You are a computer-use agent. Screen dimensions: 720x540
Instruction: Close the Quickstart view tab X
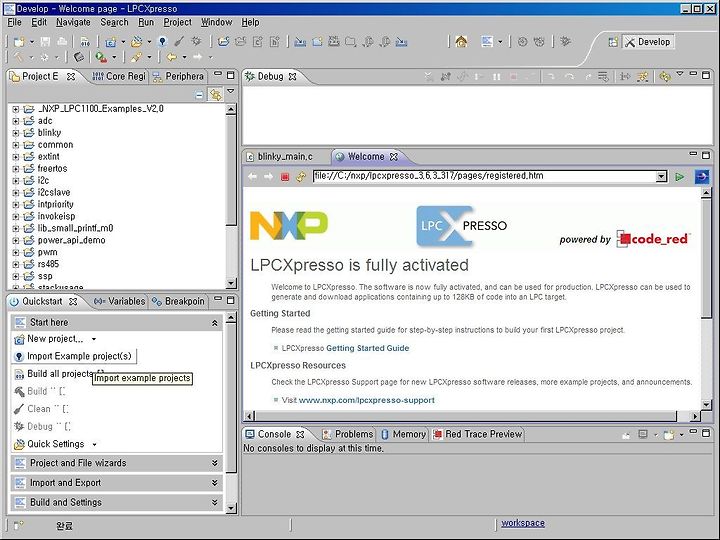coord(73,302)
